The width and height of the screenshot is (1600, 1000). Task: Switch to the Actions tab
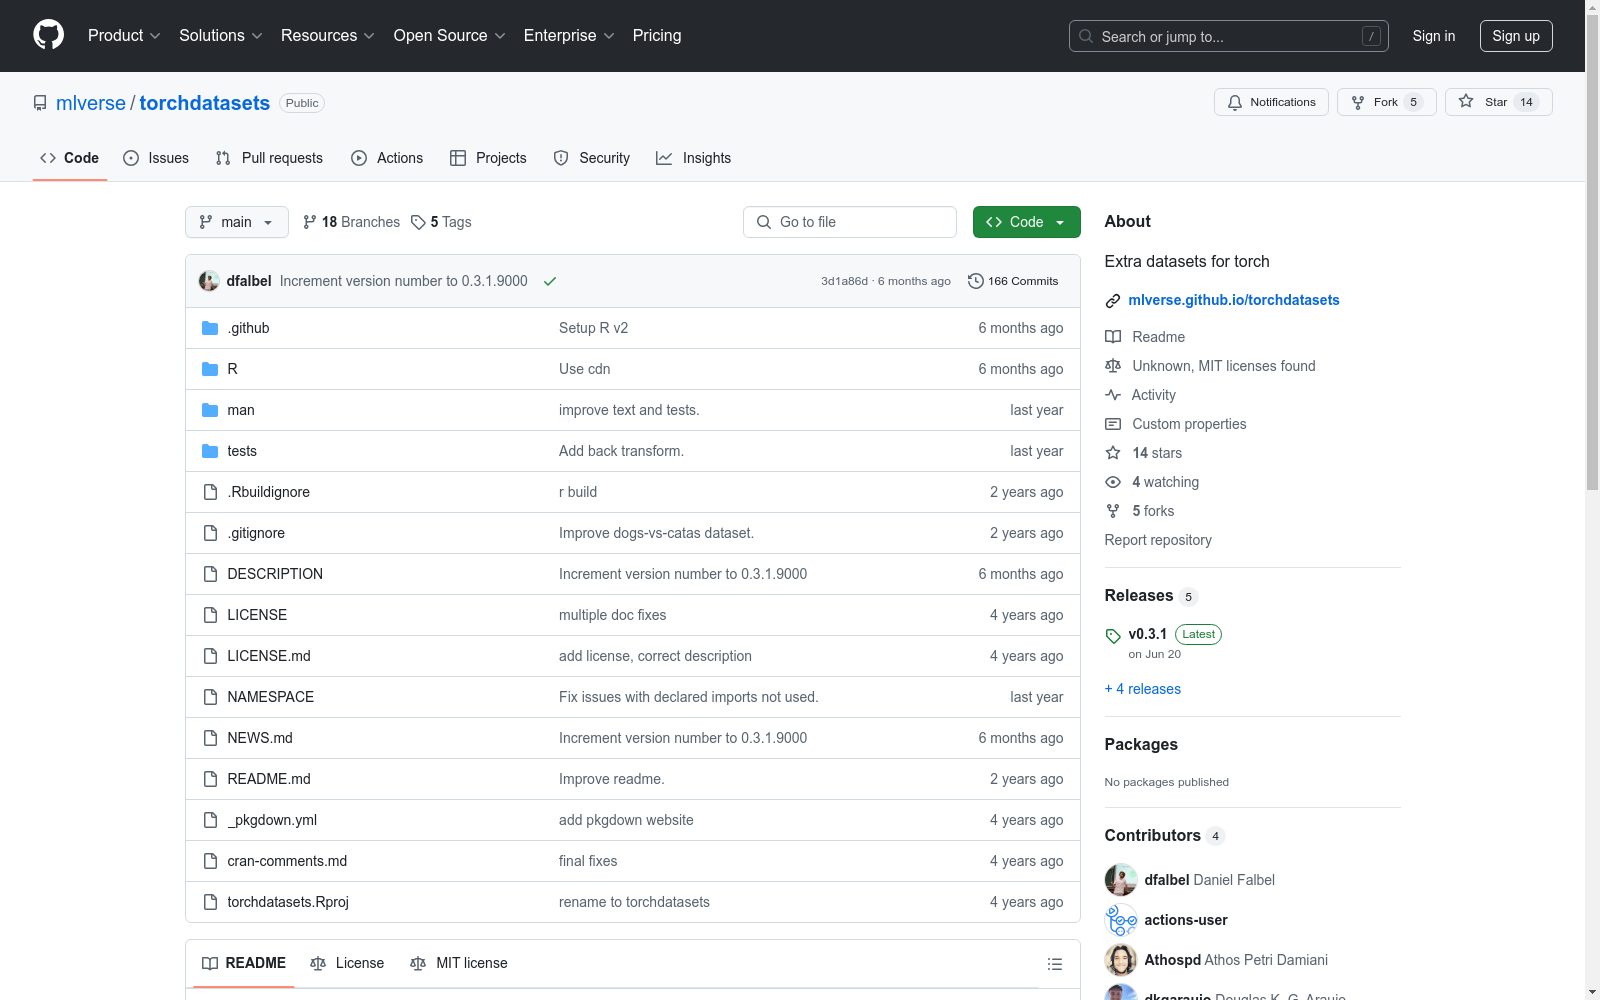[387, 158]
